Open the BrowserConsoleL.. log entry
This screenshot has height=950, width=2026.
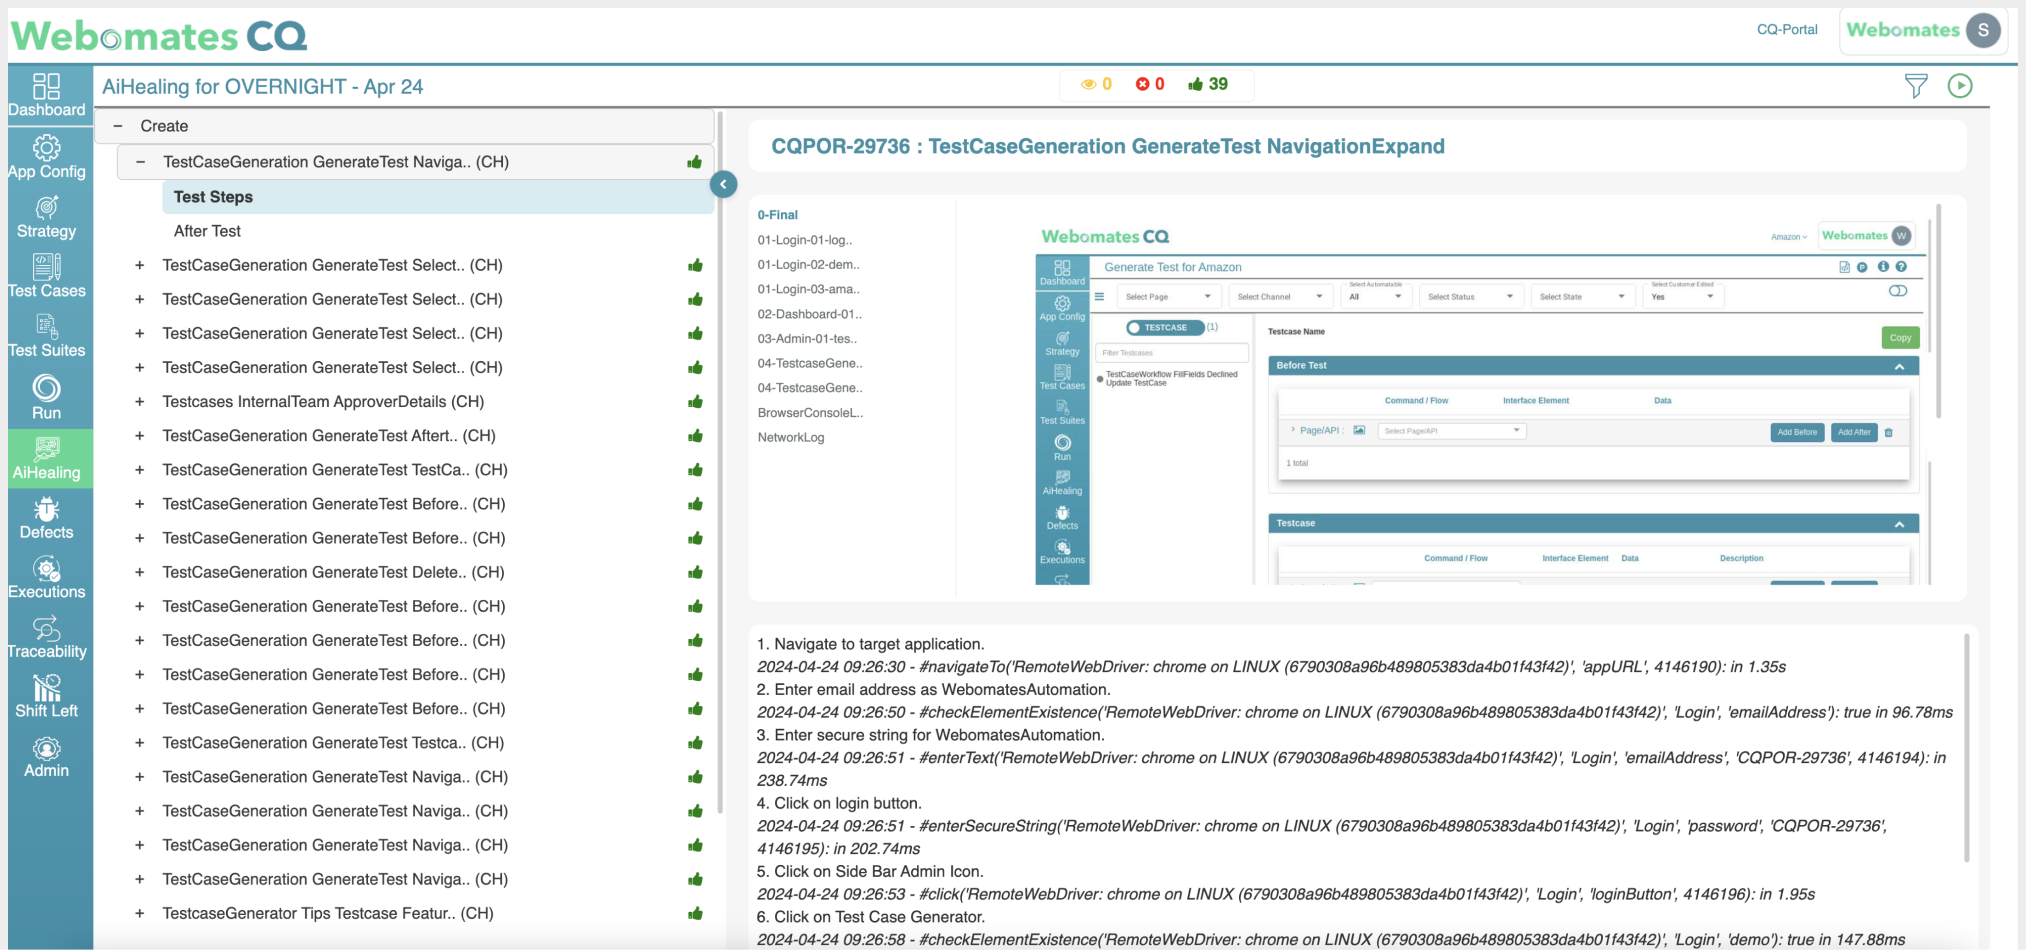click(810, 413)
